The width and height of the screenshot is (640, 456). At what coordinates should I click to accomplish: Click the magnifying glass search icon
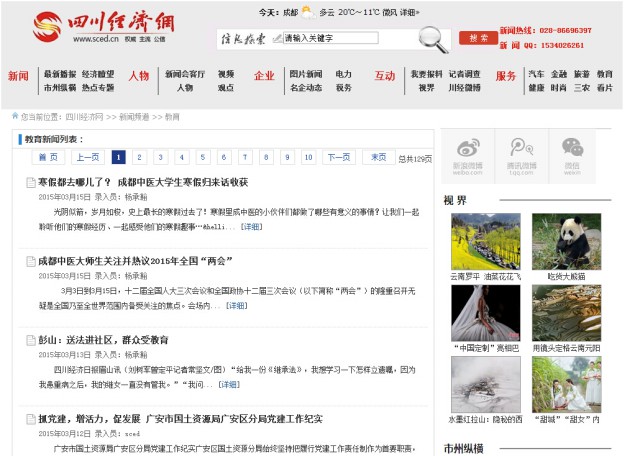point(433,38)
